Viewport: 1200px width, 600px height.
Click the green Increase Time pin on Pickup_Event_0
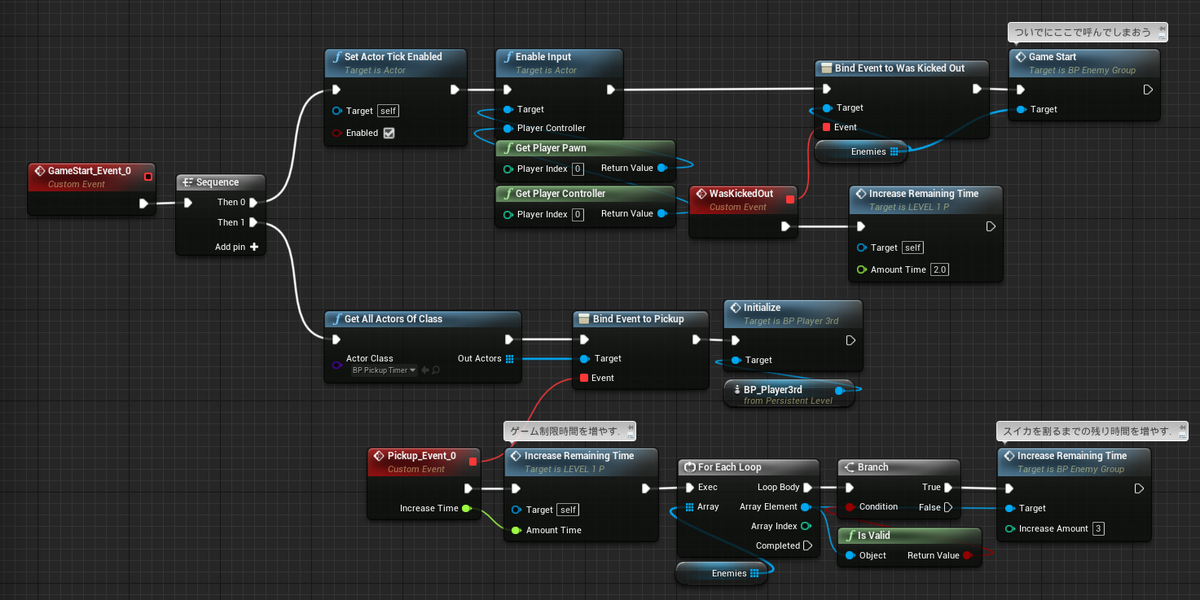467,508
